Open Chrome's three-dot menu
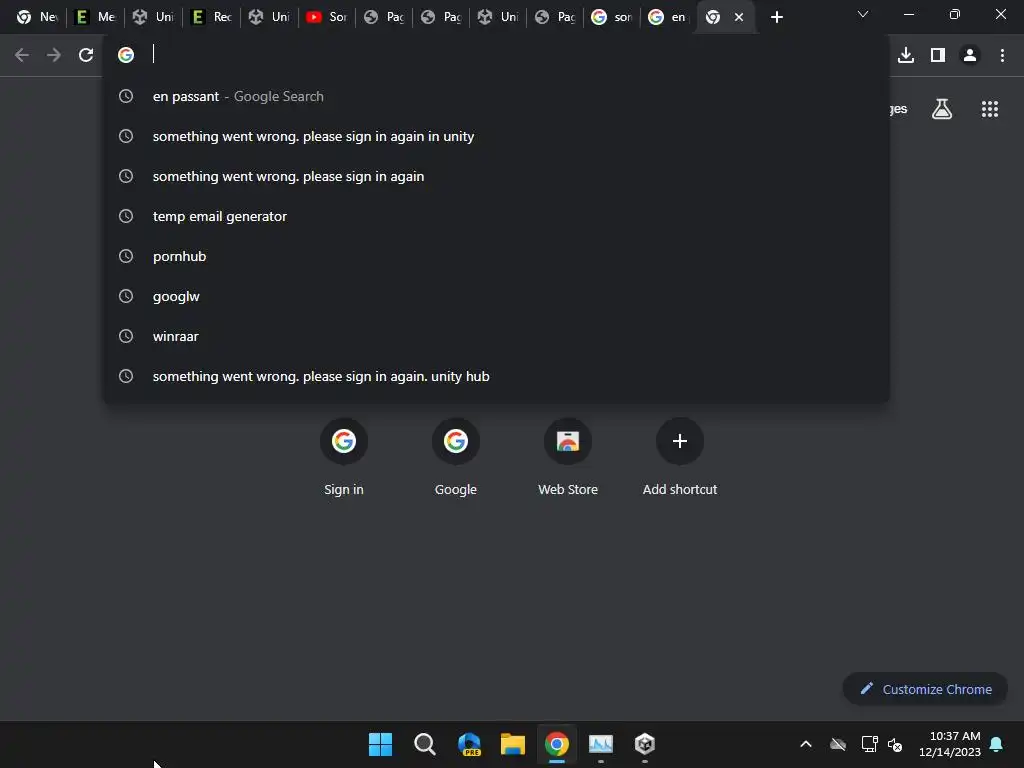 [1002, 55]
